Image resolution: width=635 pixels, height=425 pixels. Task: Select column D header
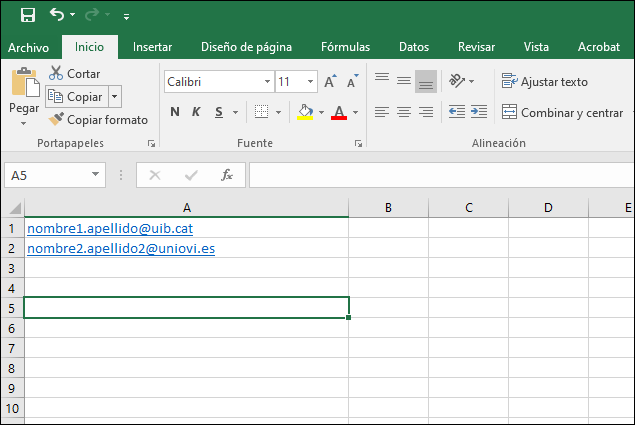548,207
